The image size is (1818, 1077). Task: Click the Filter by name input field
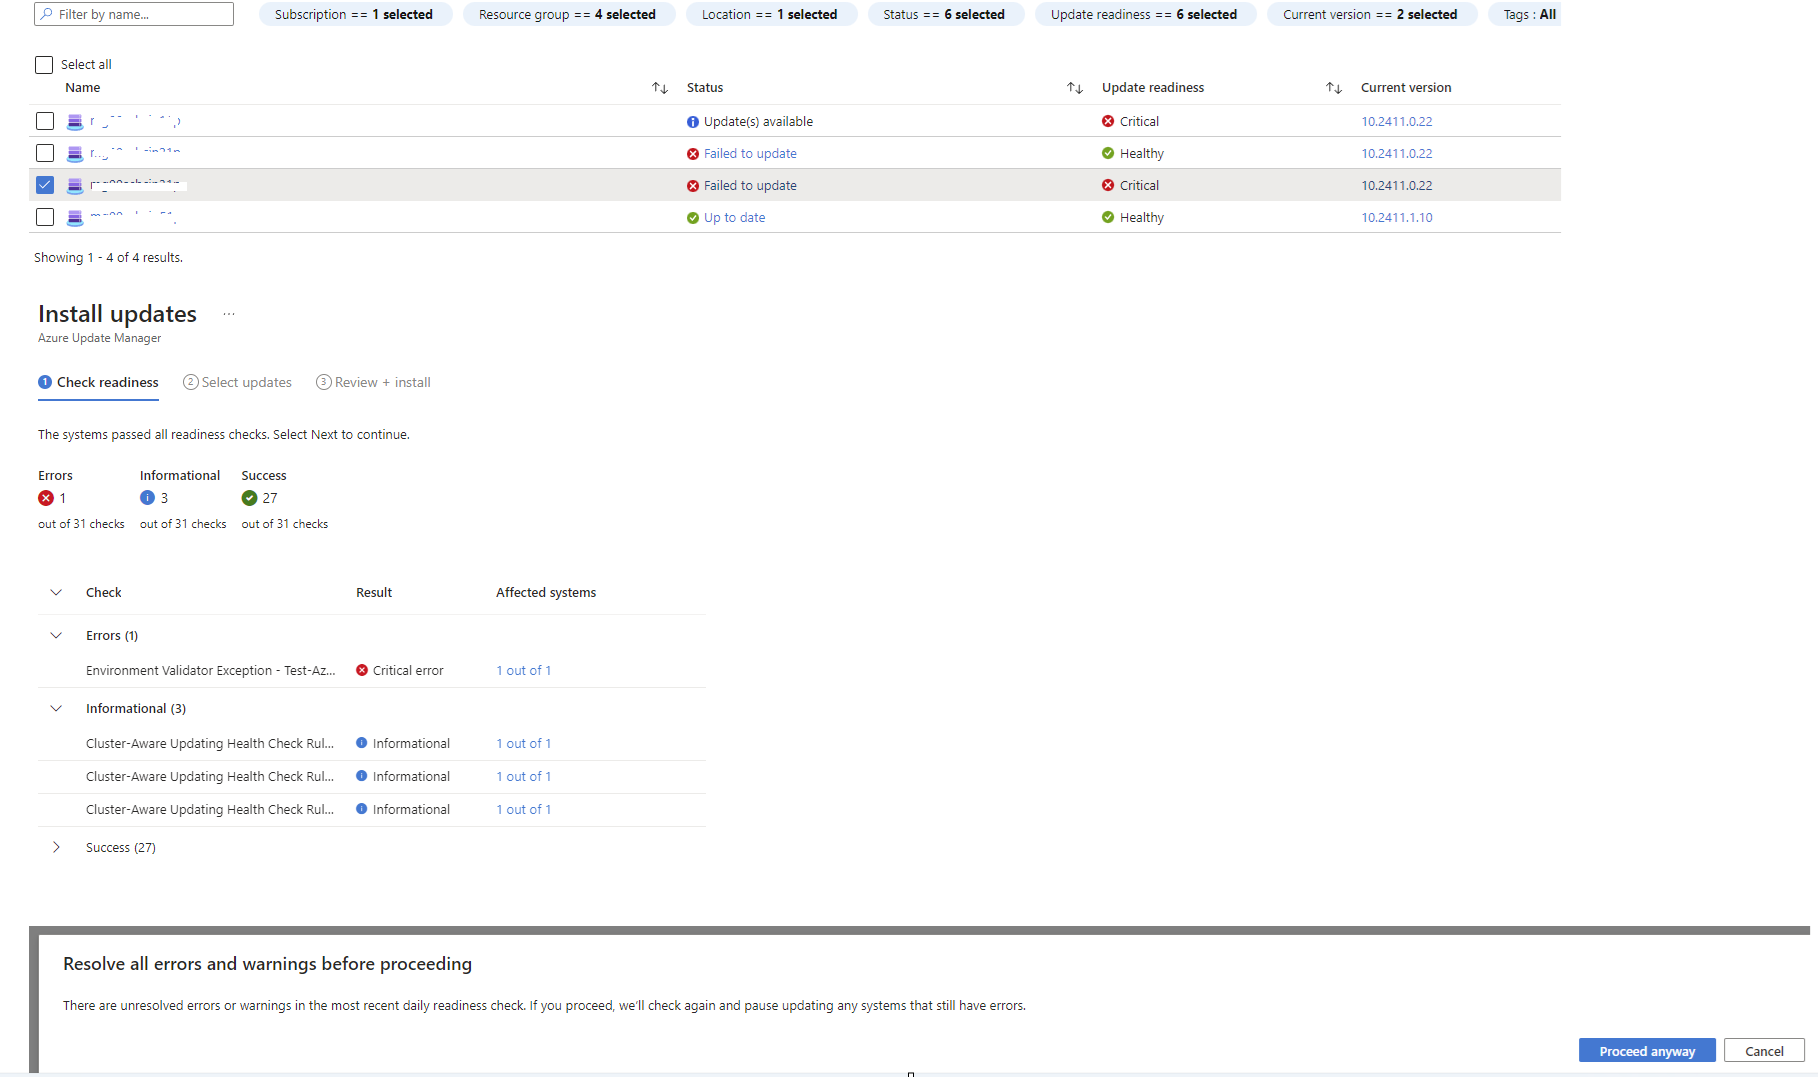pyautogui.click(x=133, y=14)
